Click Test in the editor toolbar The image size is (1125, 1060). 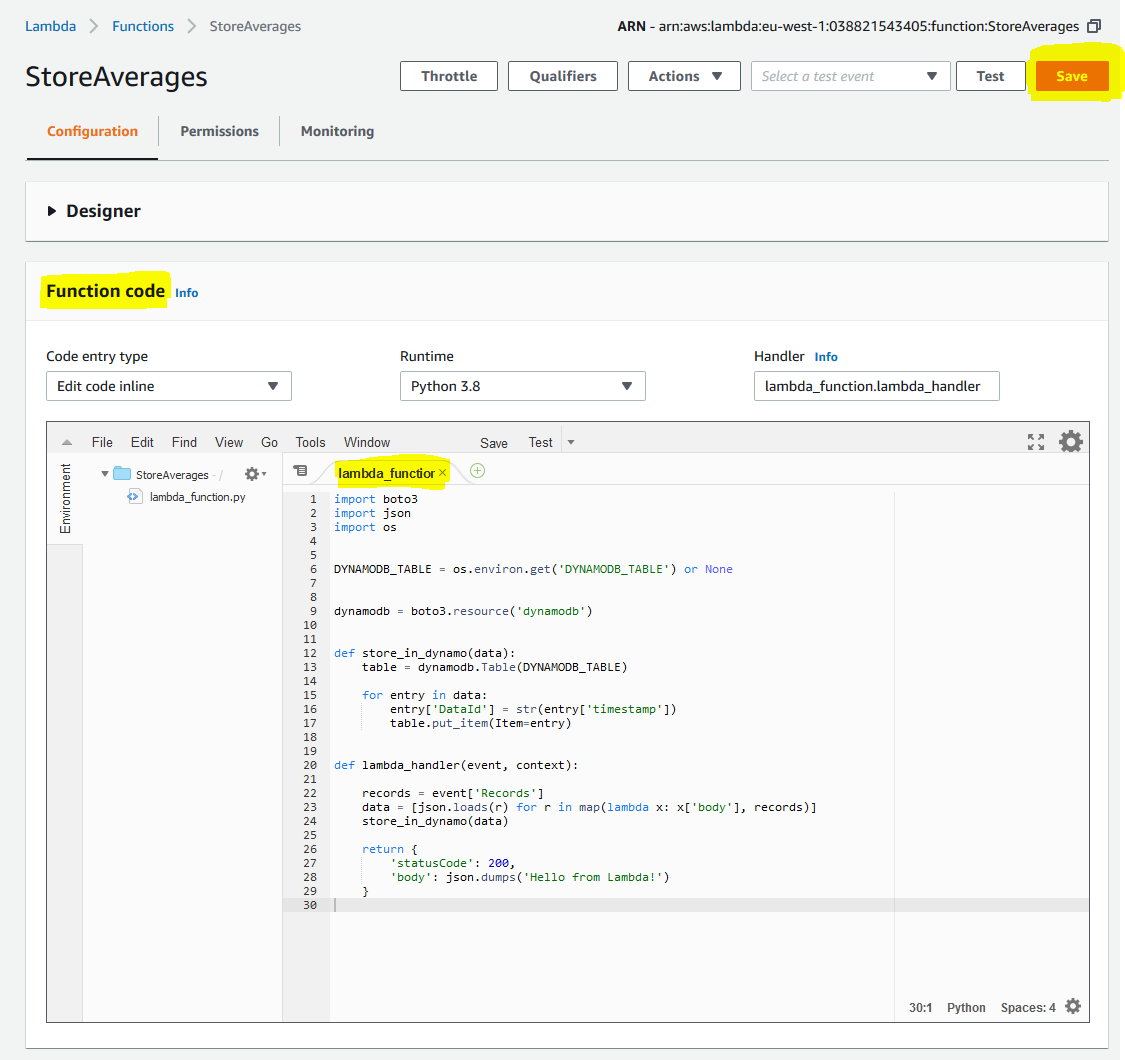[x=540, y=443]
